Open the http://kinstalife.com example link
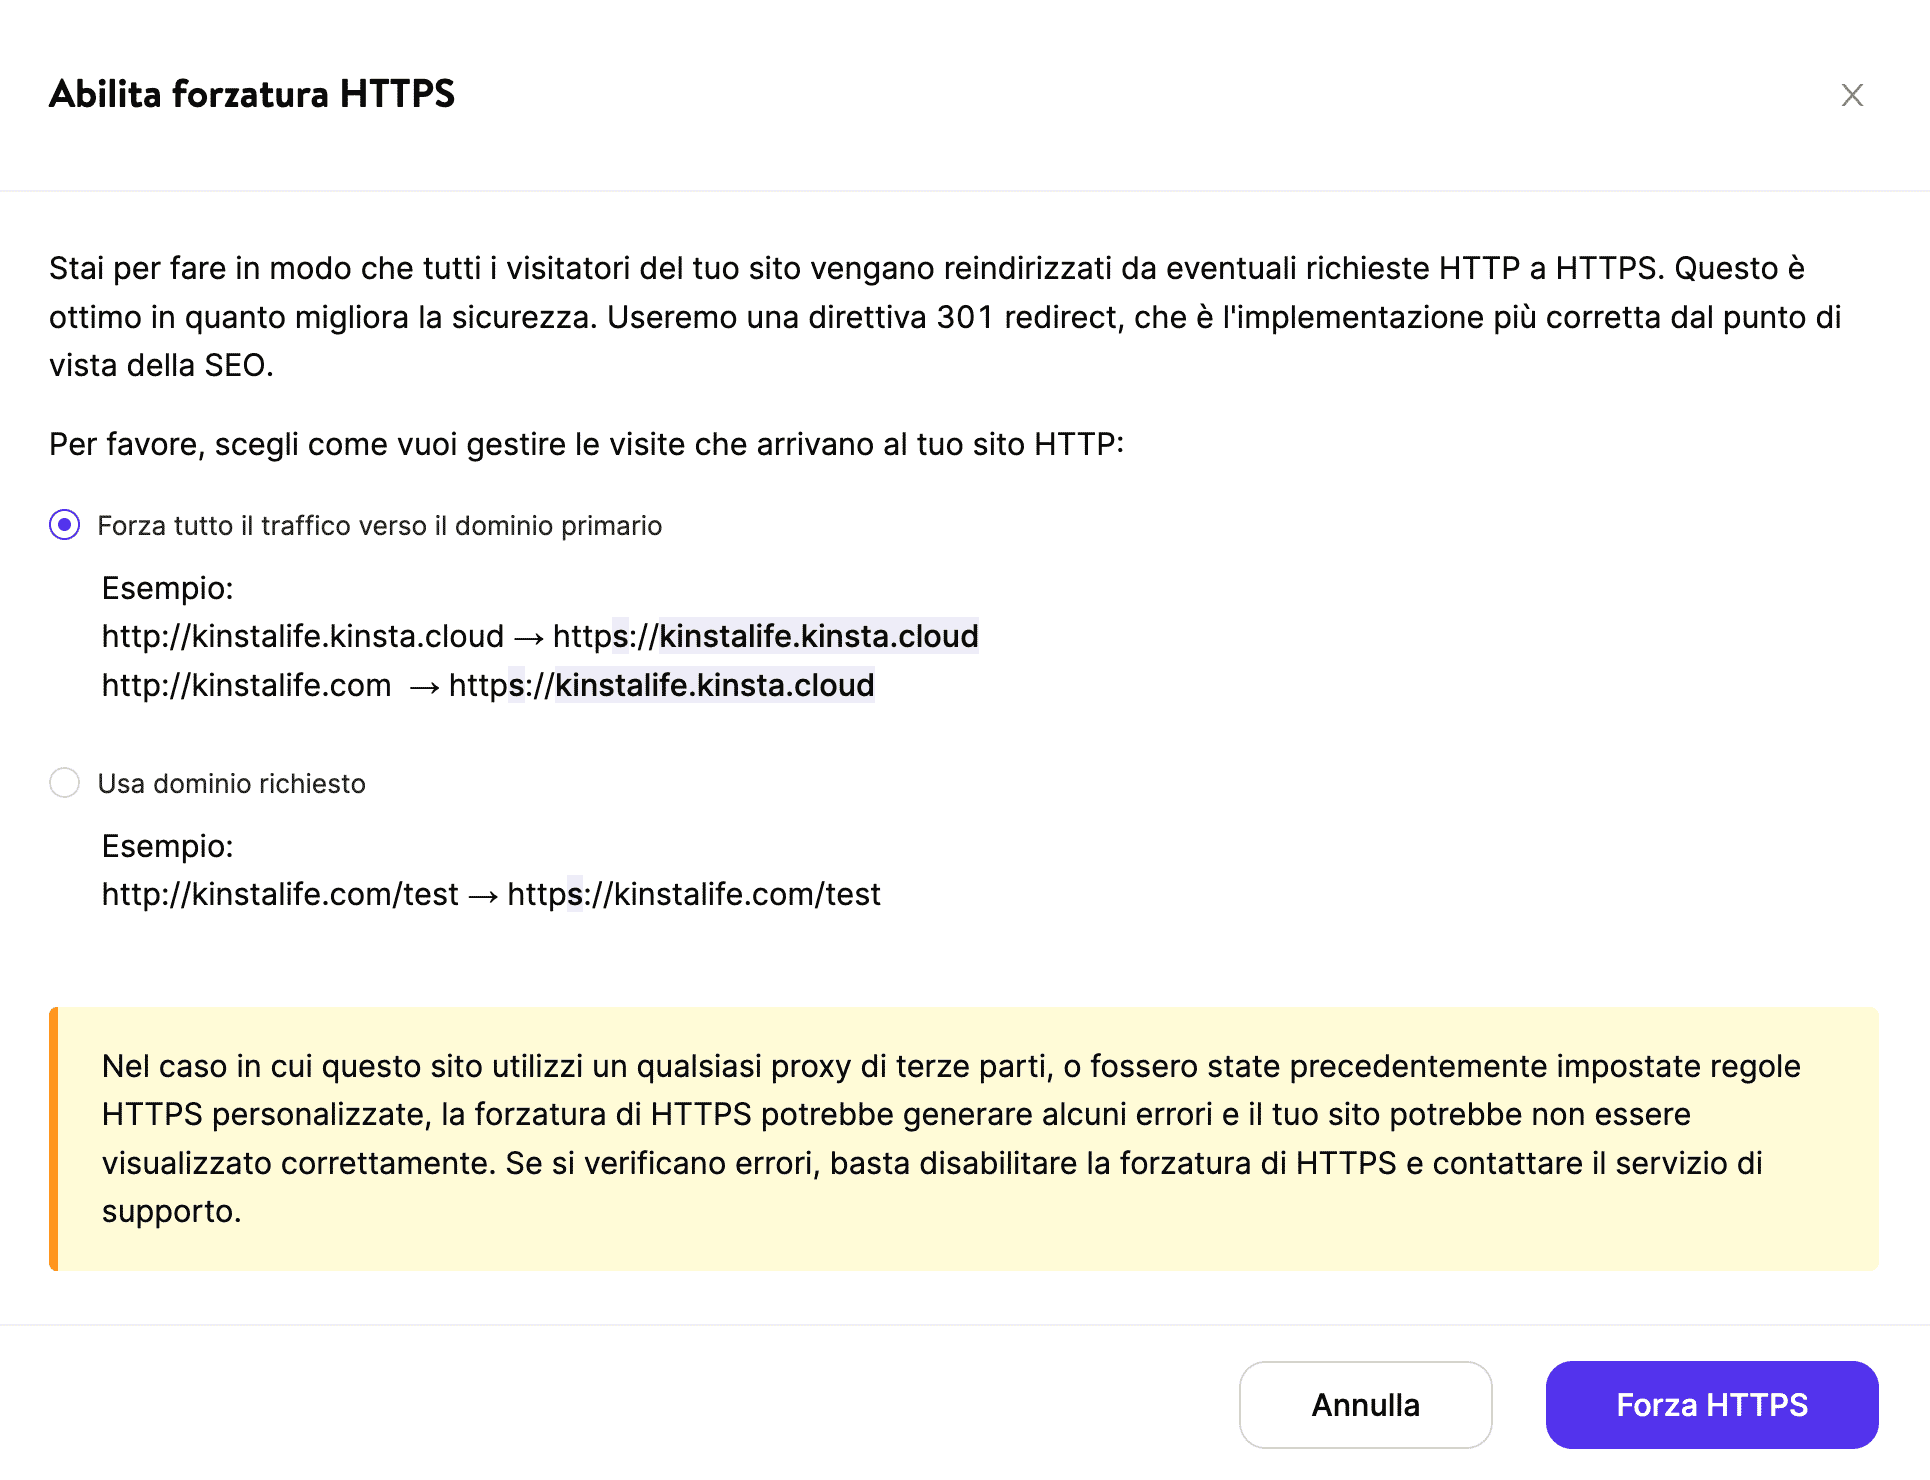This screenshot has height=1480, width=1930. [245, 685]
